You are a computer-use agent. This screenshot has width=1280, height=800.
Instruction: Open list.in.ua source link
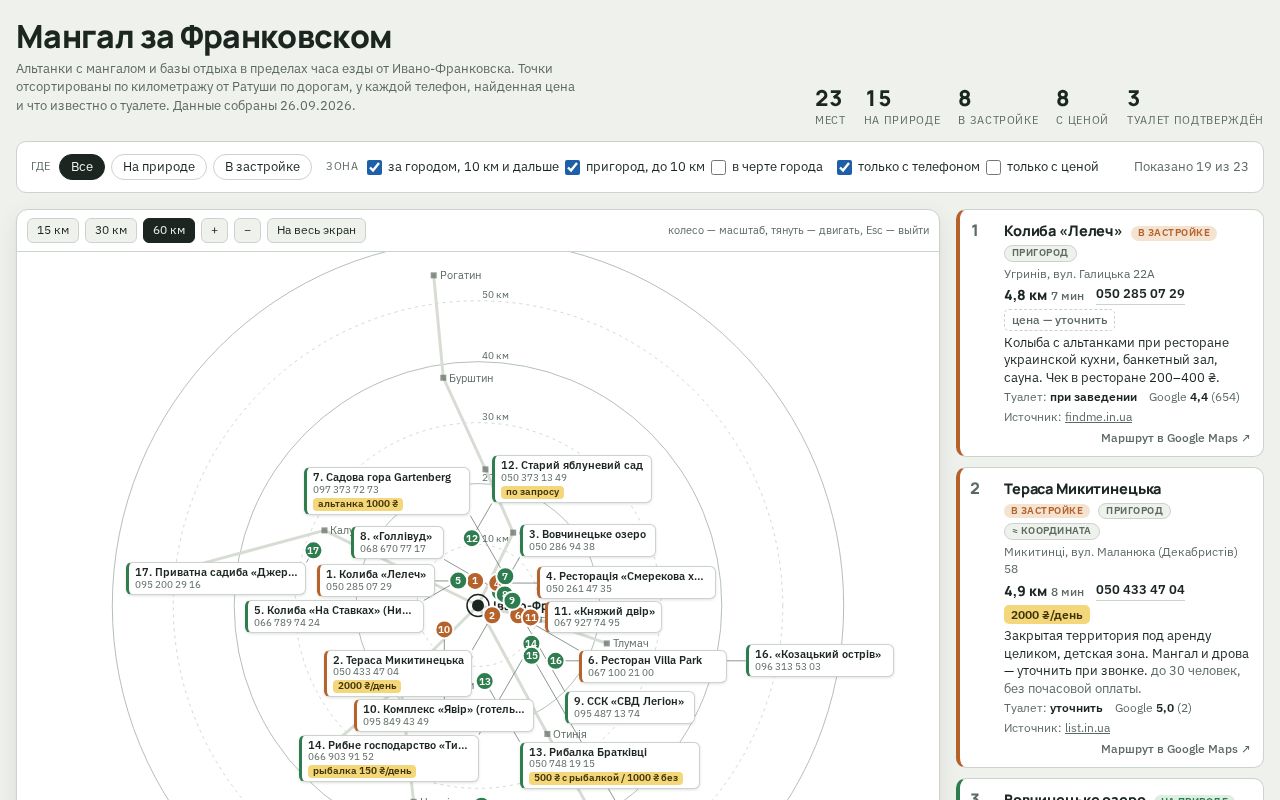coord(1087,728)
